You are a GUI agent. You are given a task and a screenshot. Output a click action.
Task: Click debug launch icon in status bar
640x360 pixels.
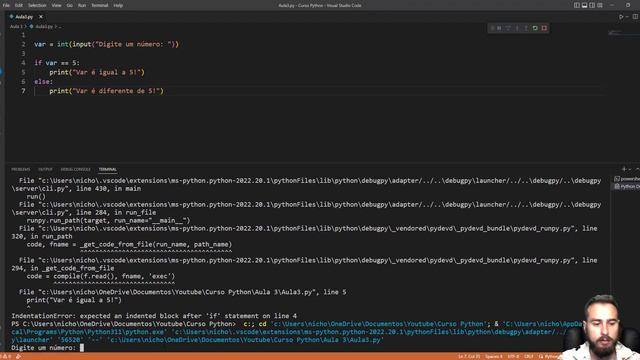[x=19, y=356]
